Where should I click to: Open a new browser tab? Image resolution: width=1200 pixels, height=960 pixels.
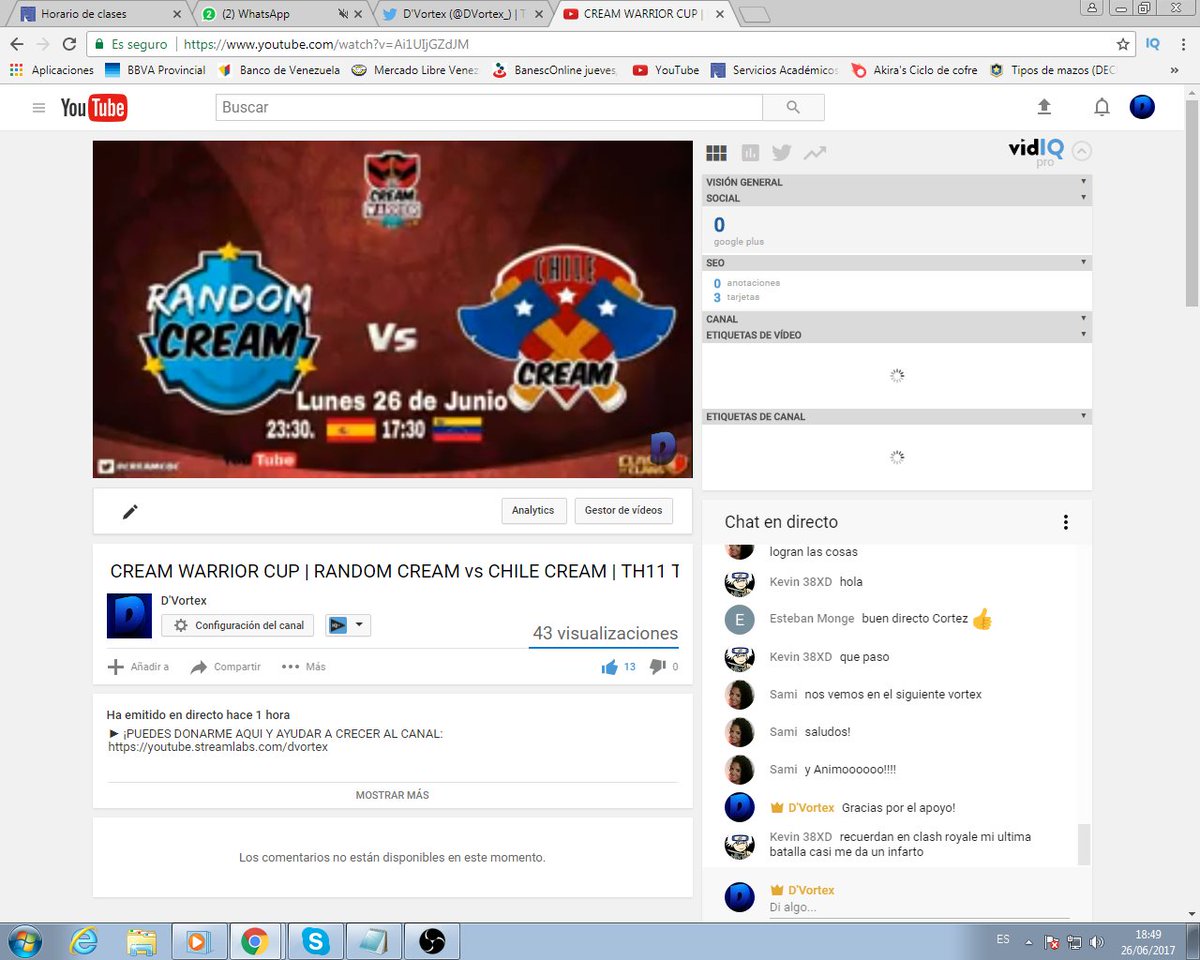(756, 14)
